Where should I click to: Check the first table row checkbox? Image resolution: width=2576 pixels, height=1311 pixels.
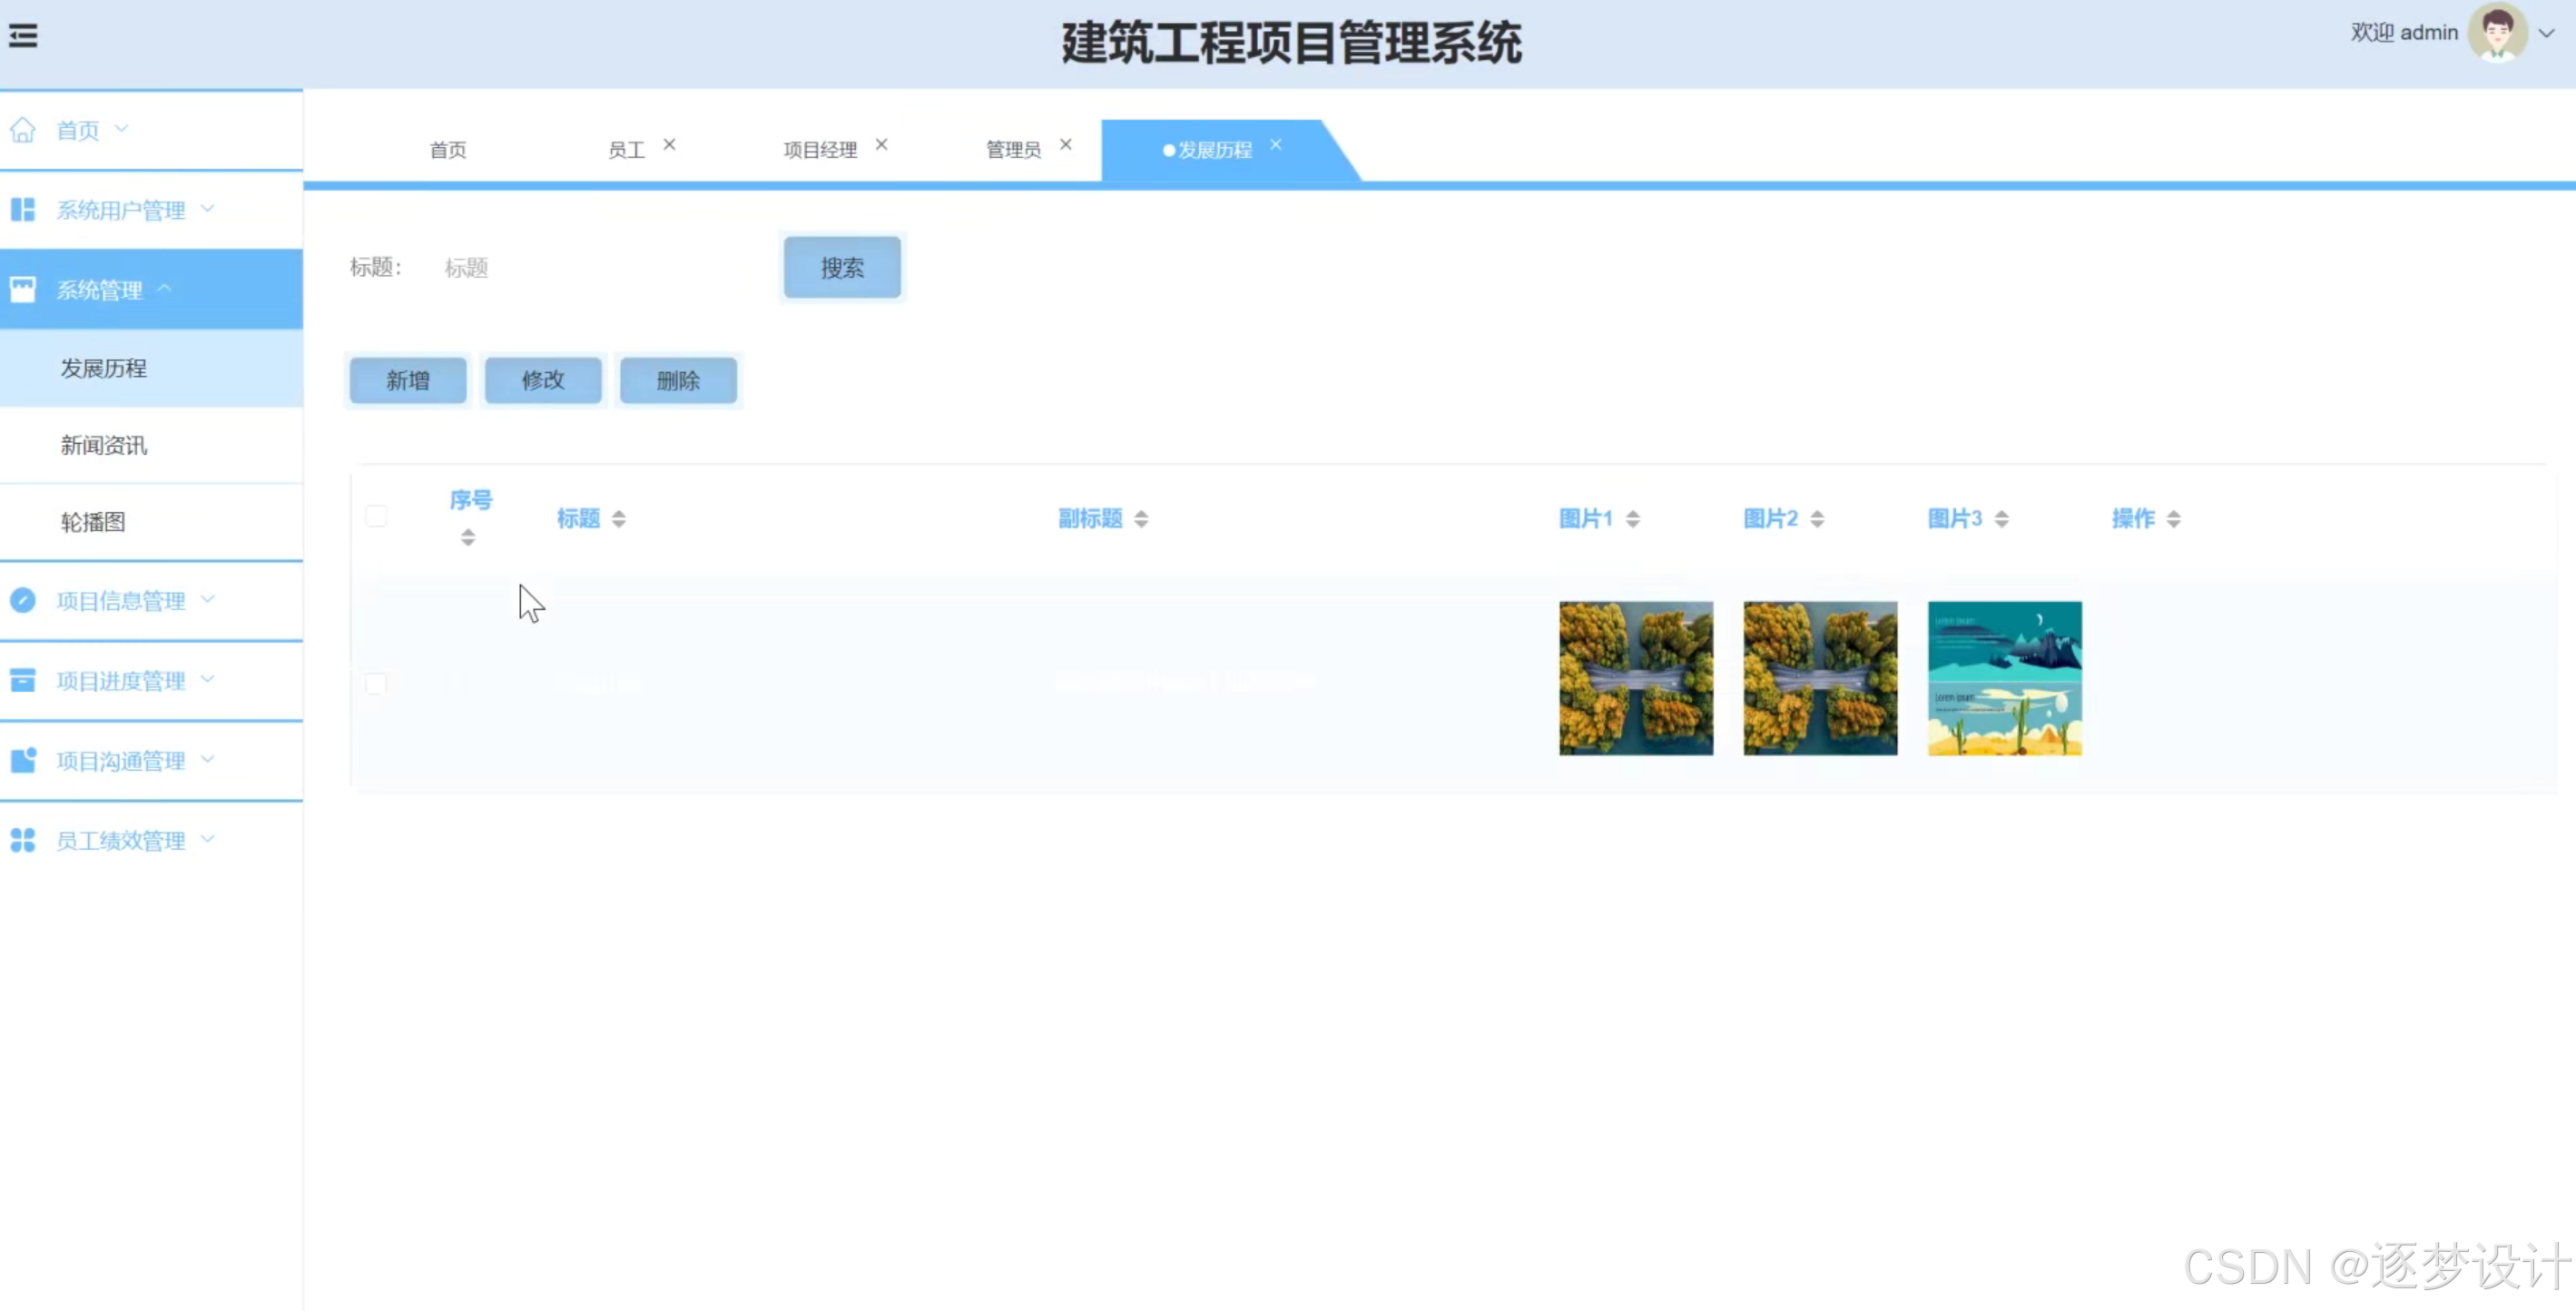[376, 684]
